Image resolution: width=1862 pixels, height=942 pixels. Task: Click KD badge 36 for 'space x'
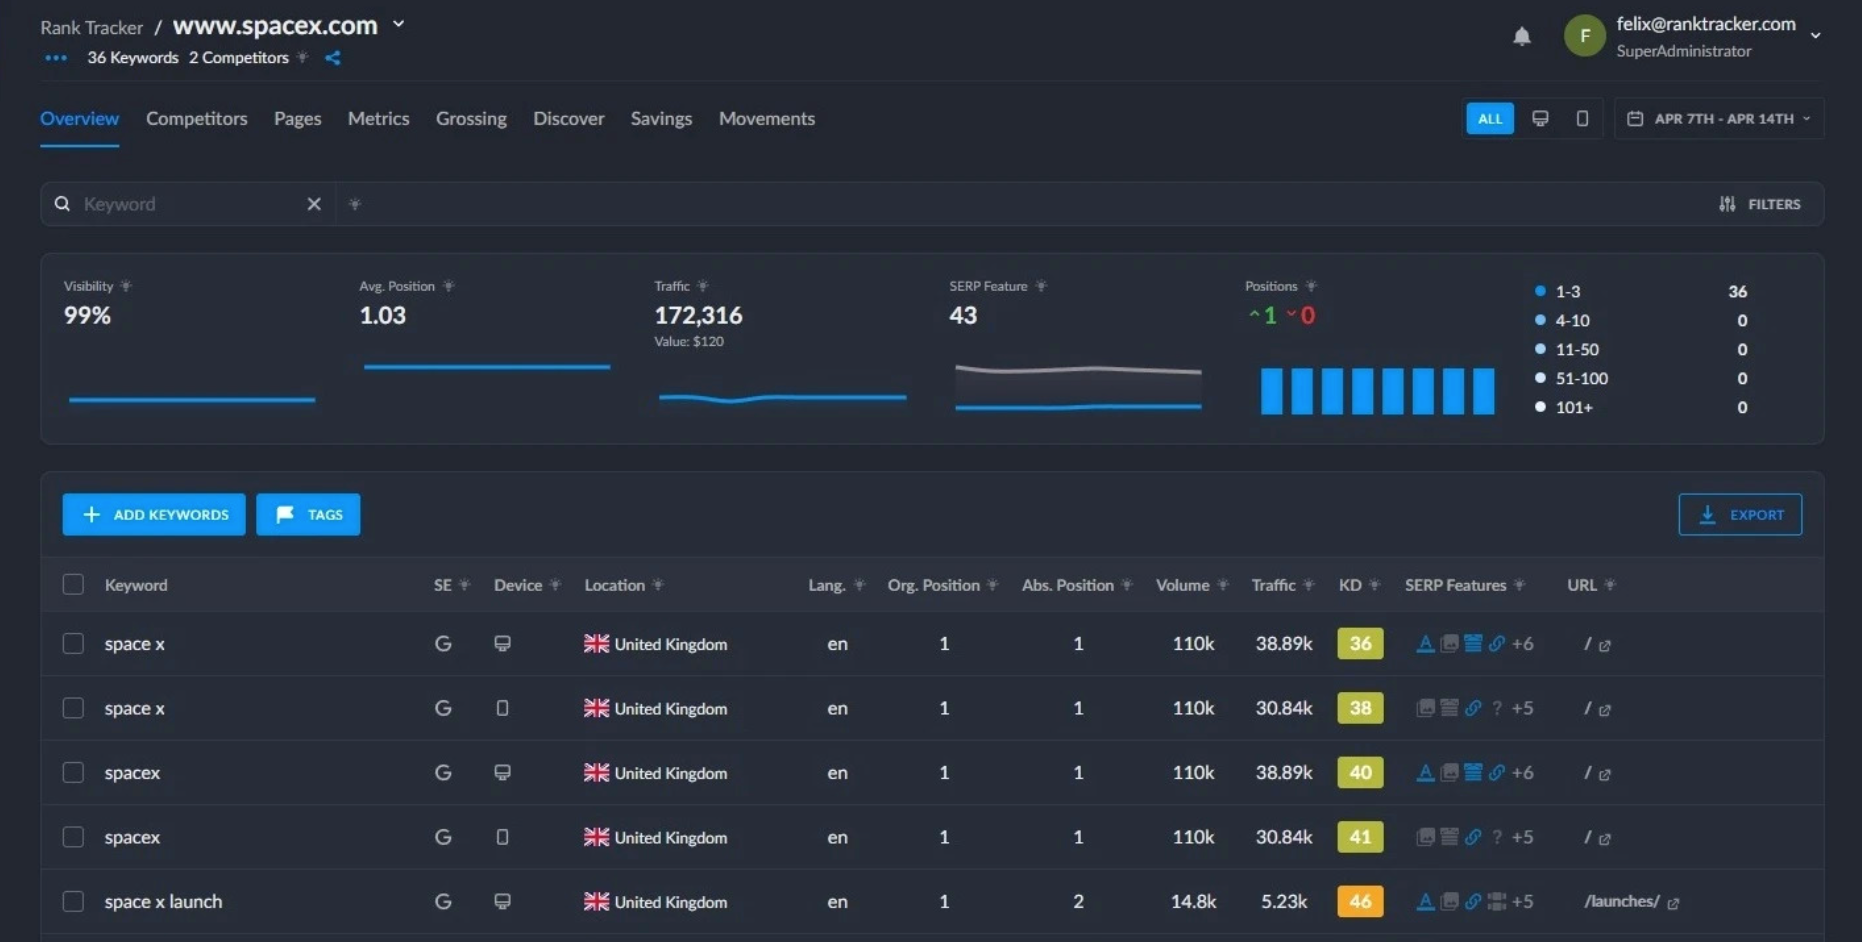pyautogui.click(x=1360, y=643)
